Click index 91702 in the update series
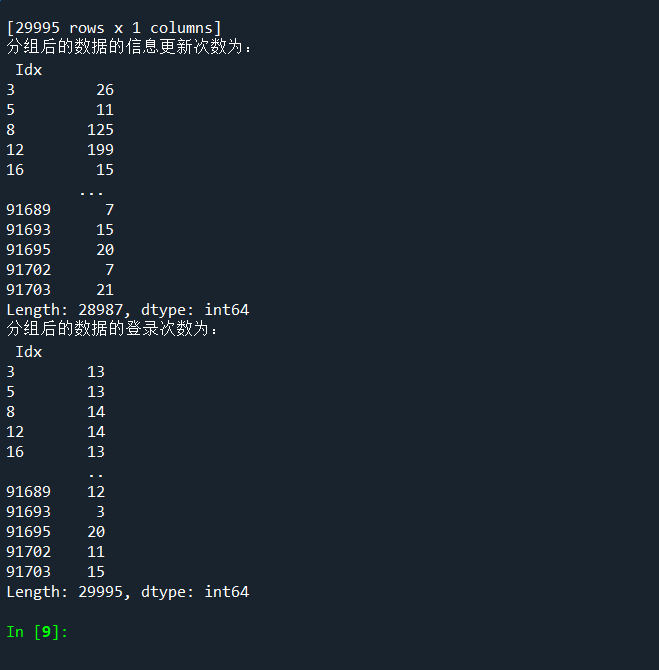The image size is (659, 670). click(x=28, y=270)
